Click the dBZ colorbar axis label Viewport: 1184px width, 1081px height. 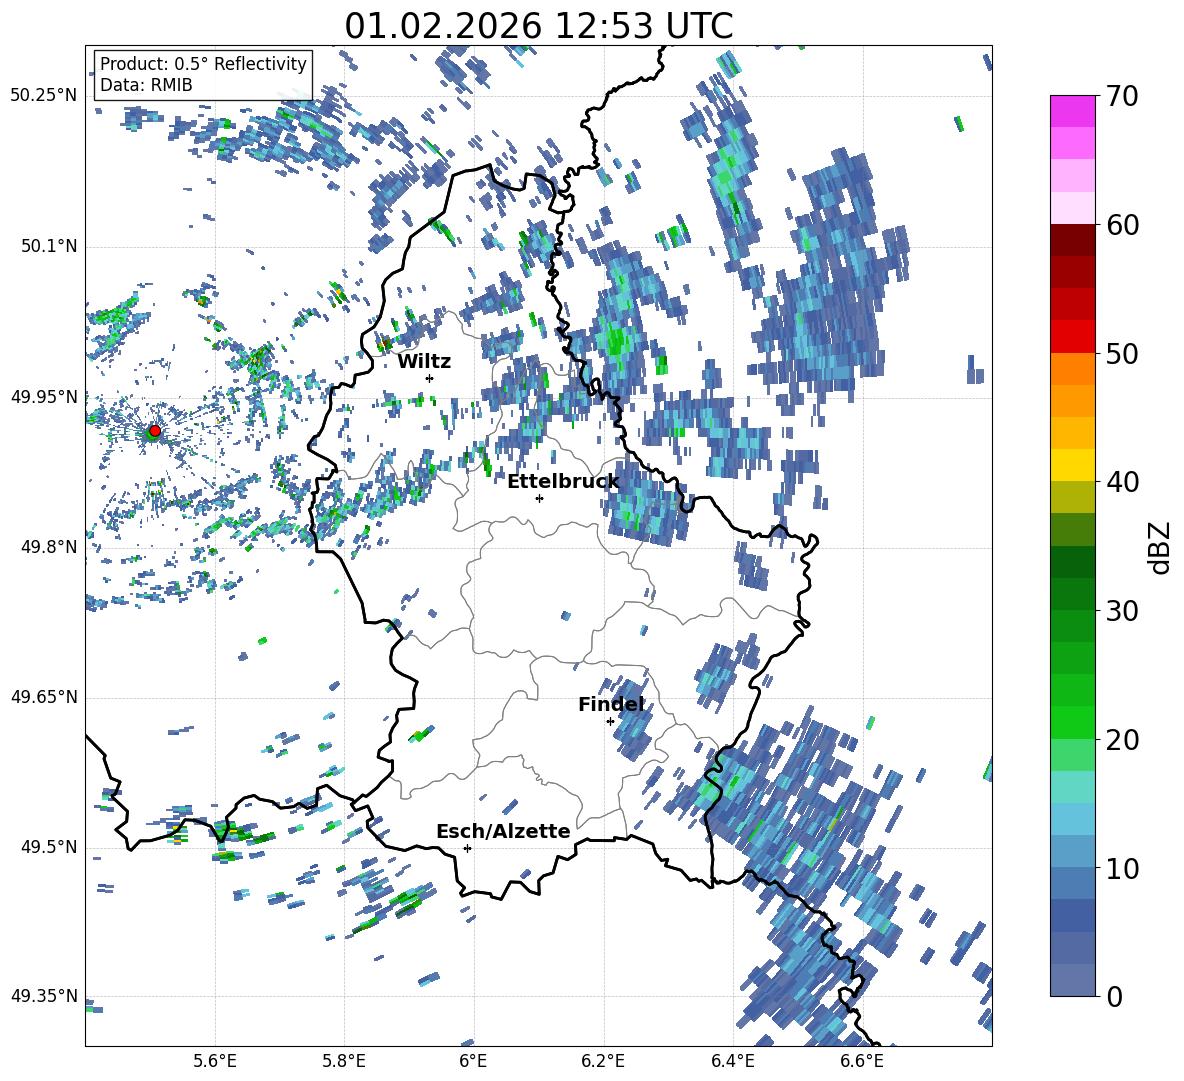pyautogui.click(x=1159, y=547)
